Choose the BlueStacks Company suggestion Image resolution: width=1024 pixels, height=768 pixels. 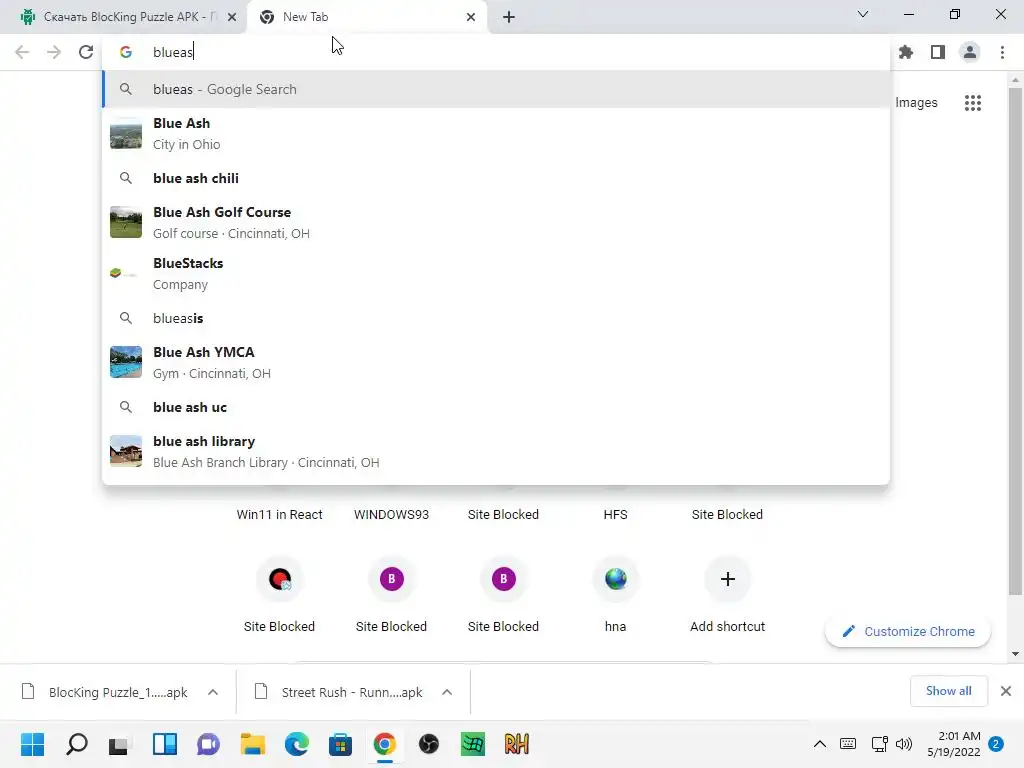pyautogui.click(x=496, y=274)
